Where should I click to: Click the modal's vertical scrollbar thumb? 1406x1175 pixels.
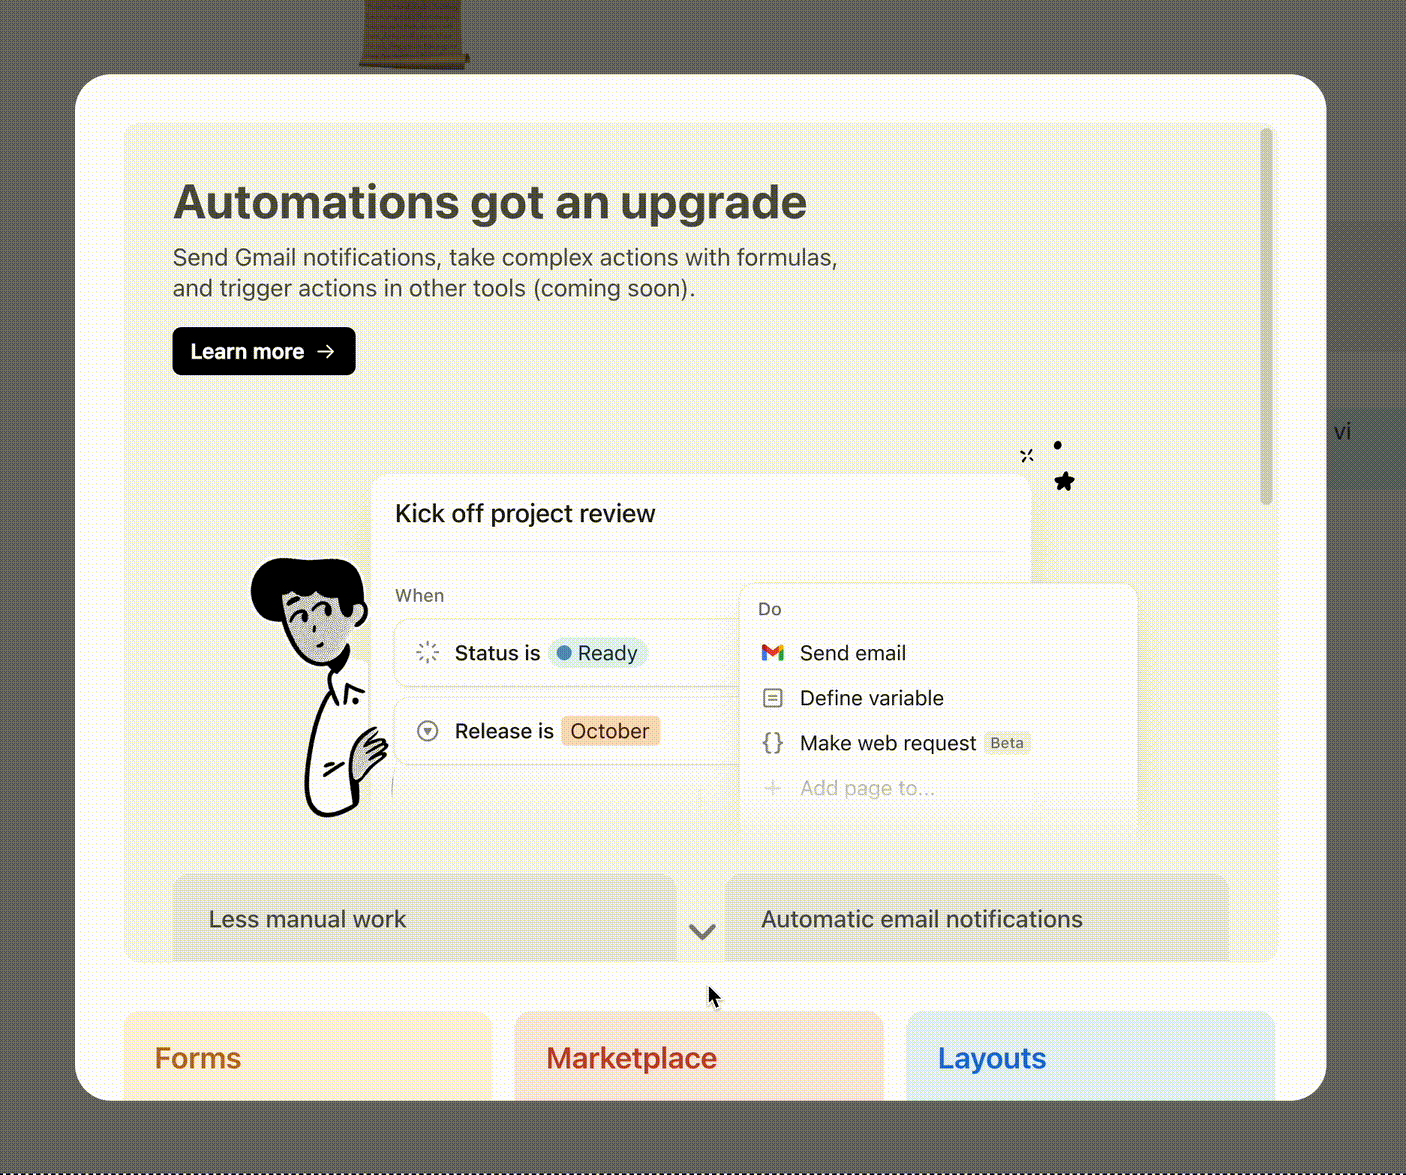pyautogui.click(x=1266, y=316)
